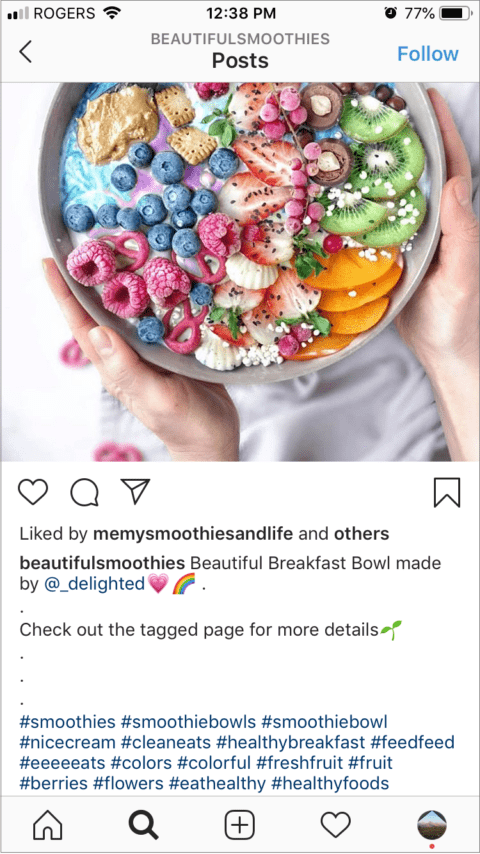
Task: Open the Search and explore tab
Action: [144, 825]
